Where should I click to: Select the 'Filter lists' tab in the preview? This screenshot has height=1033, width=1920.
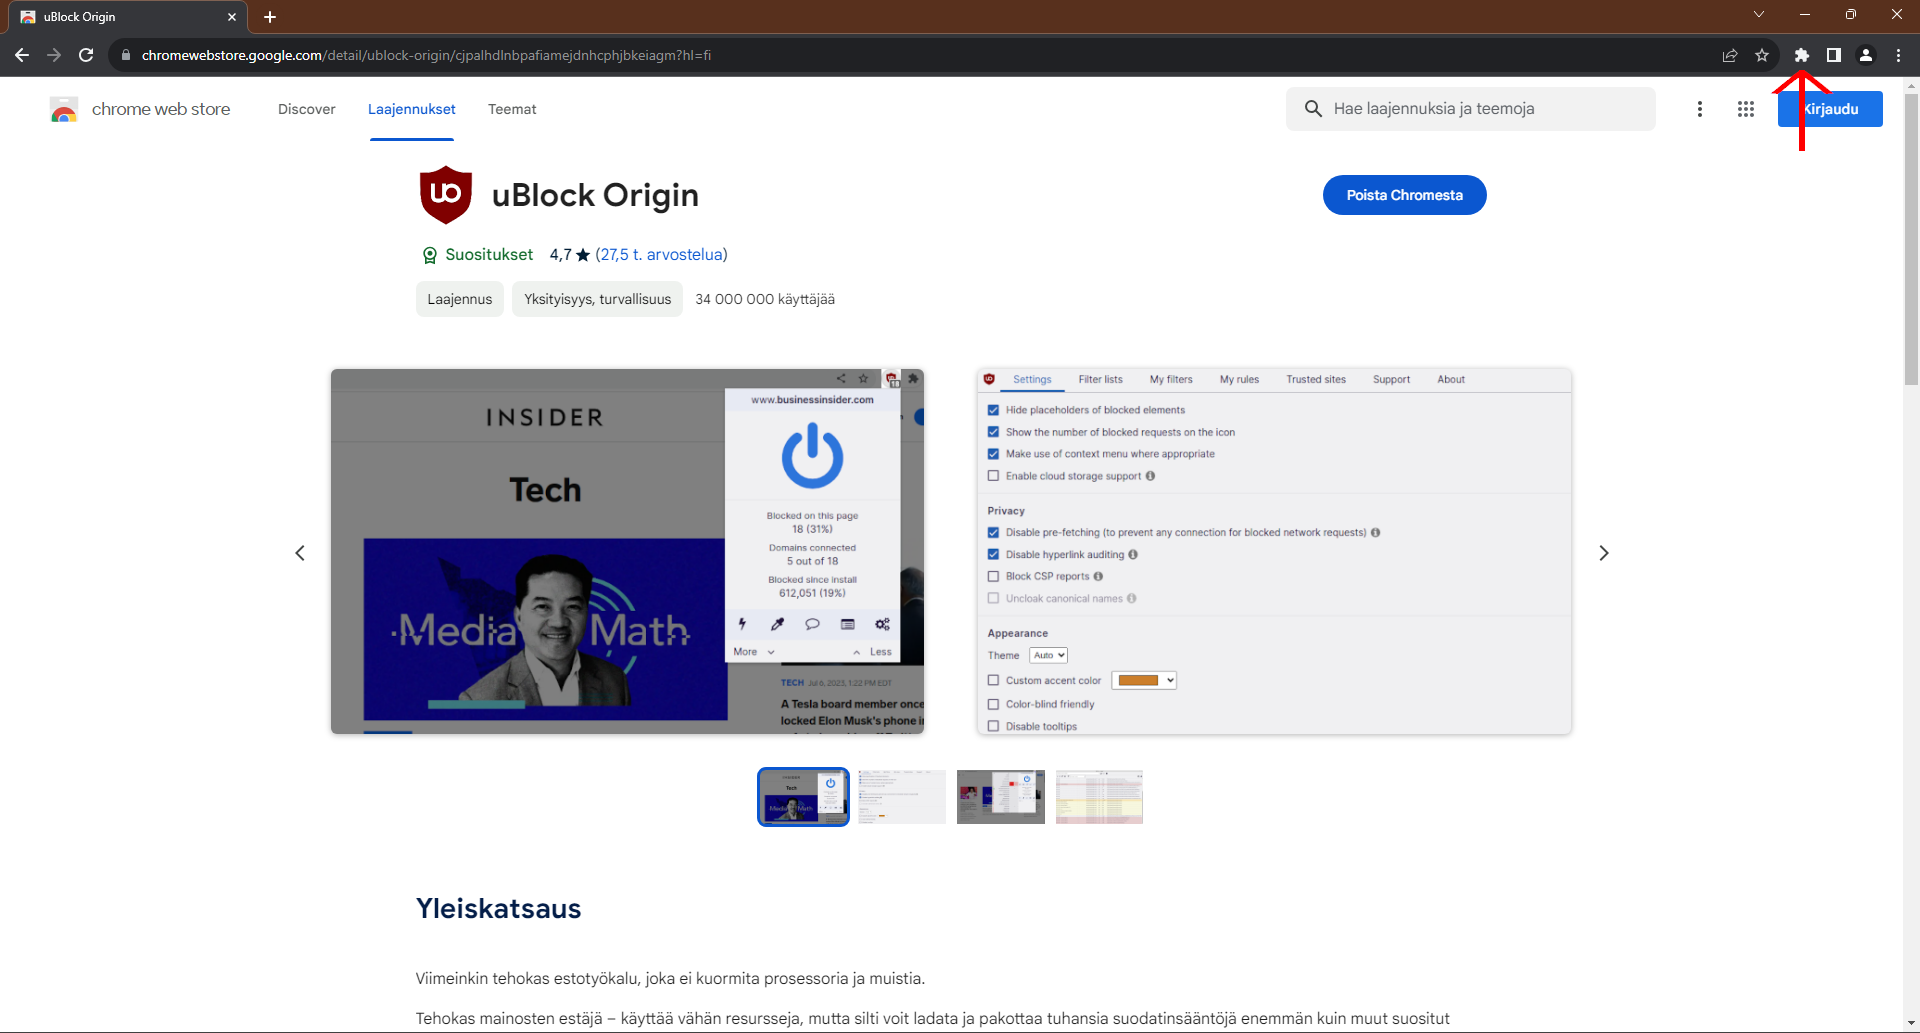pos(1100,380)
